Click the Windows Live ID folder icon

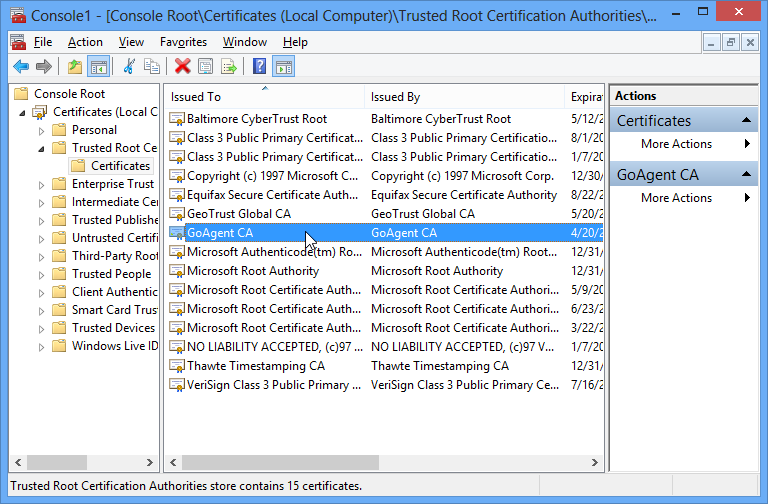point(59,346)
